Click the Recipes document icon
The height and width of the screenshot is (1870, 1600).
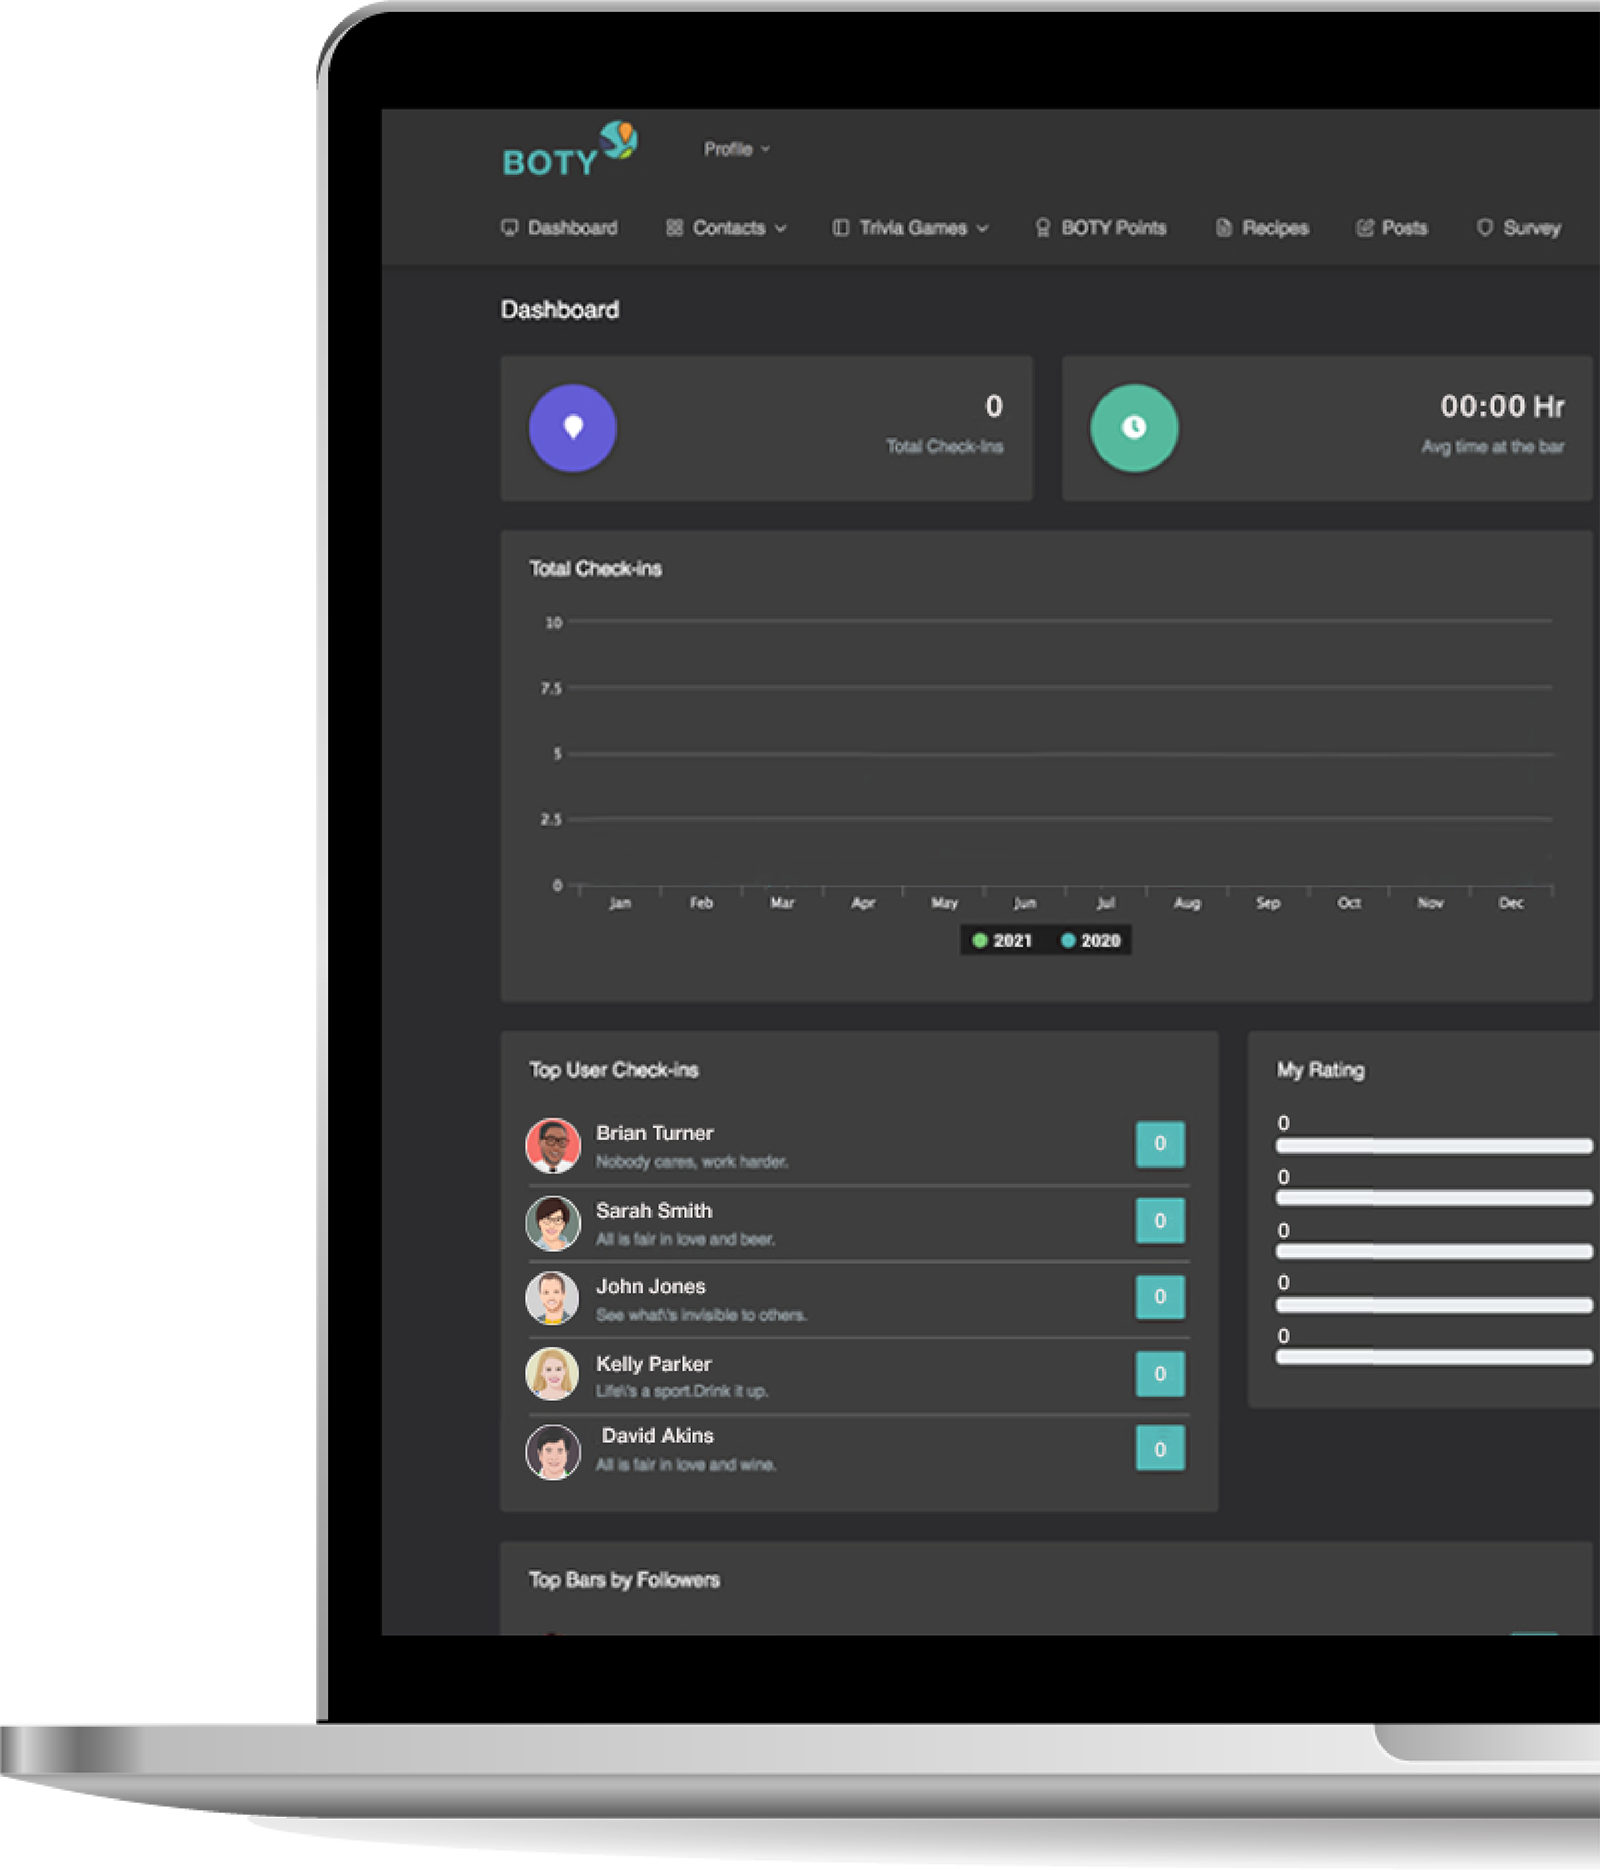pyautogui.click(x=1223, y=228)
